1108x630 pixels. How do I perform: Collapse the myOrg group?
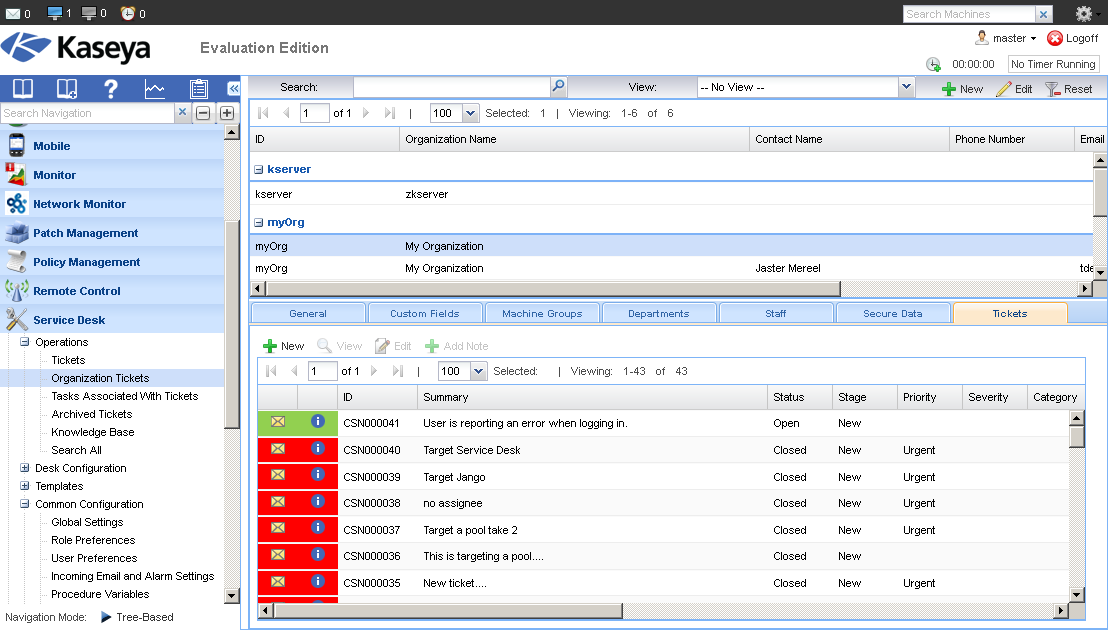(x=259, y=223)
